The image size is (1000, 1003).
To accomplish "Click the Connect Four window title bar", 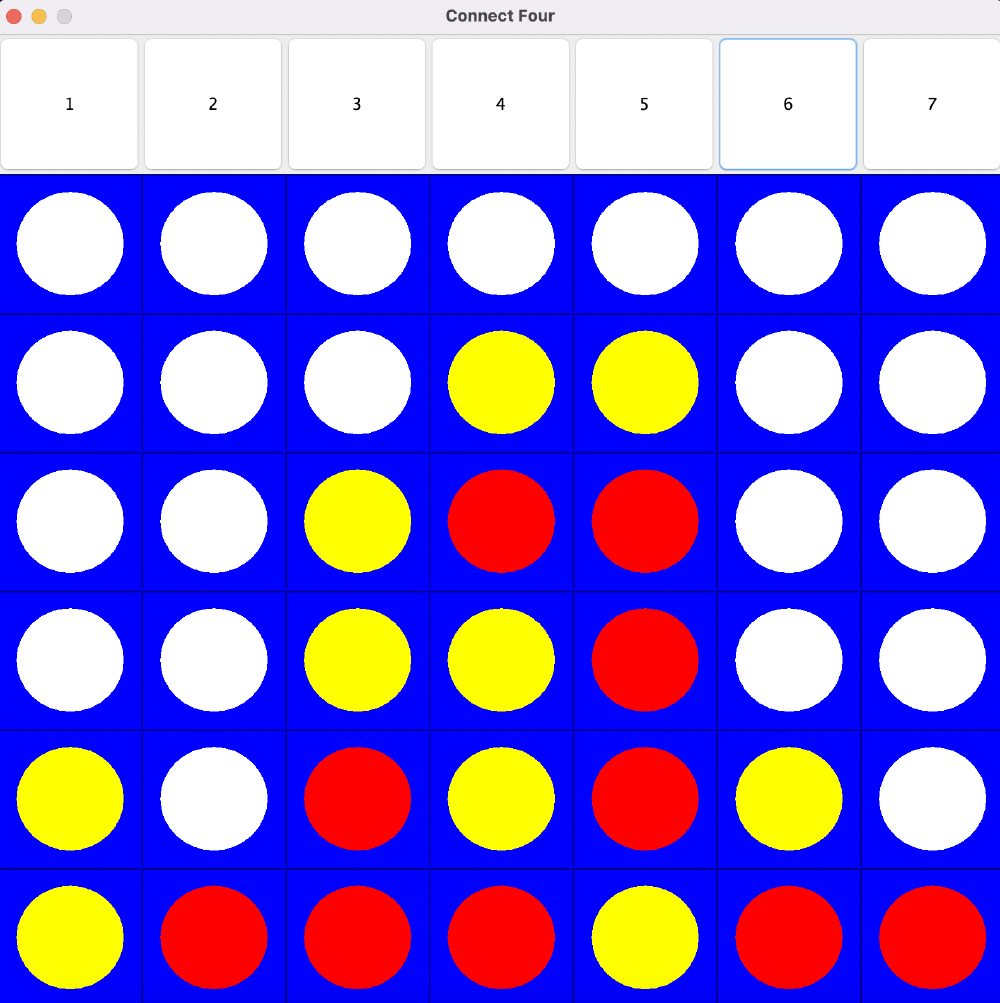I will 500,16.
